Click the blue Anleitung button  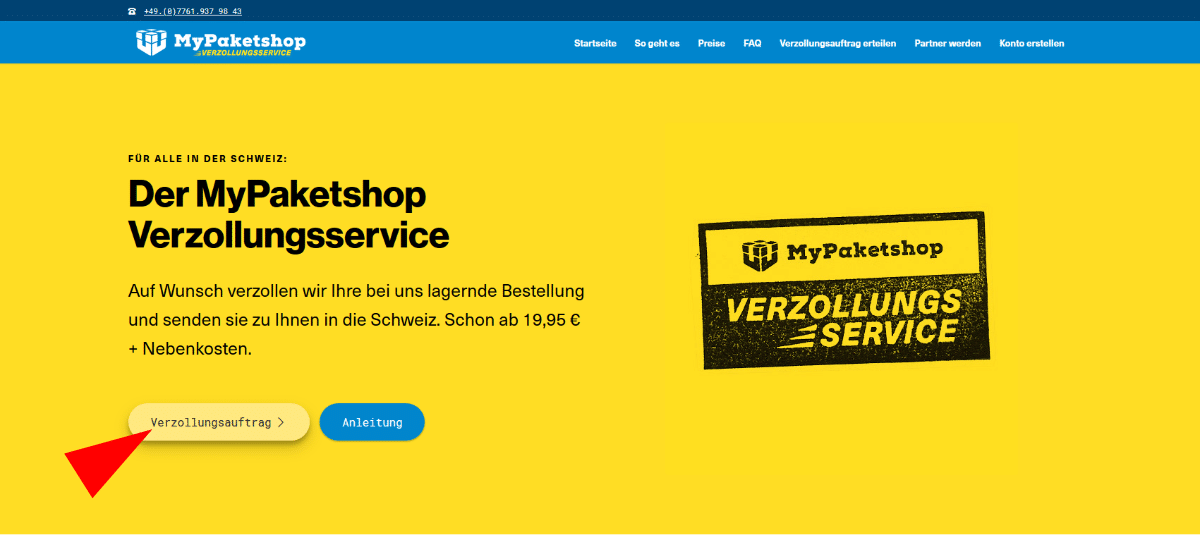tap(372, 423)
